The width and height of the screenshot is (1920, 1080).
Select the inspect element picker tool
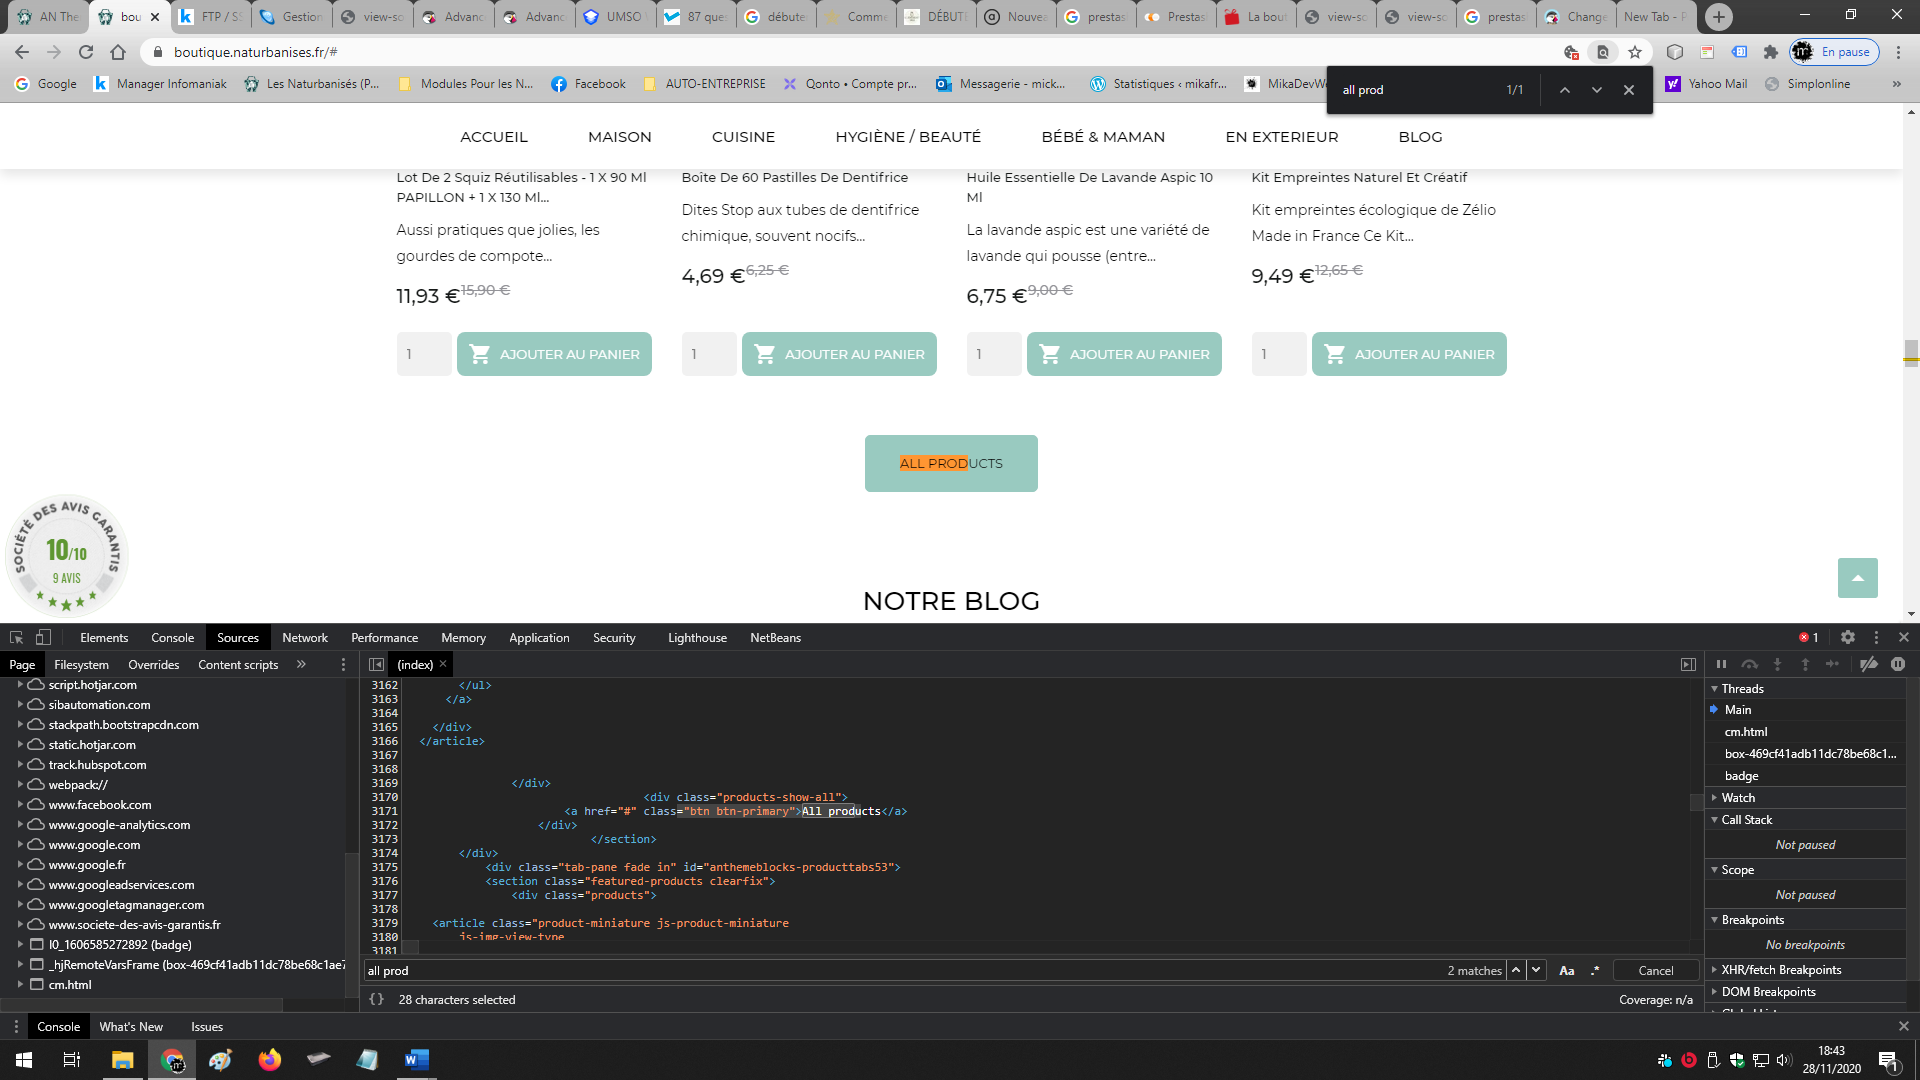pyautogui.click(x=16, y=637)
